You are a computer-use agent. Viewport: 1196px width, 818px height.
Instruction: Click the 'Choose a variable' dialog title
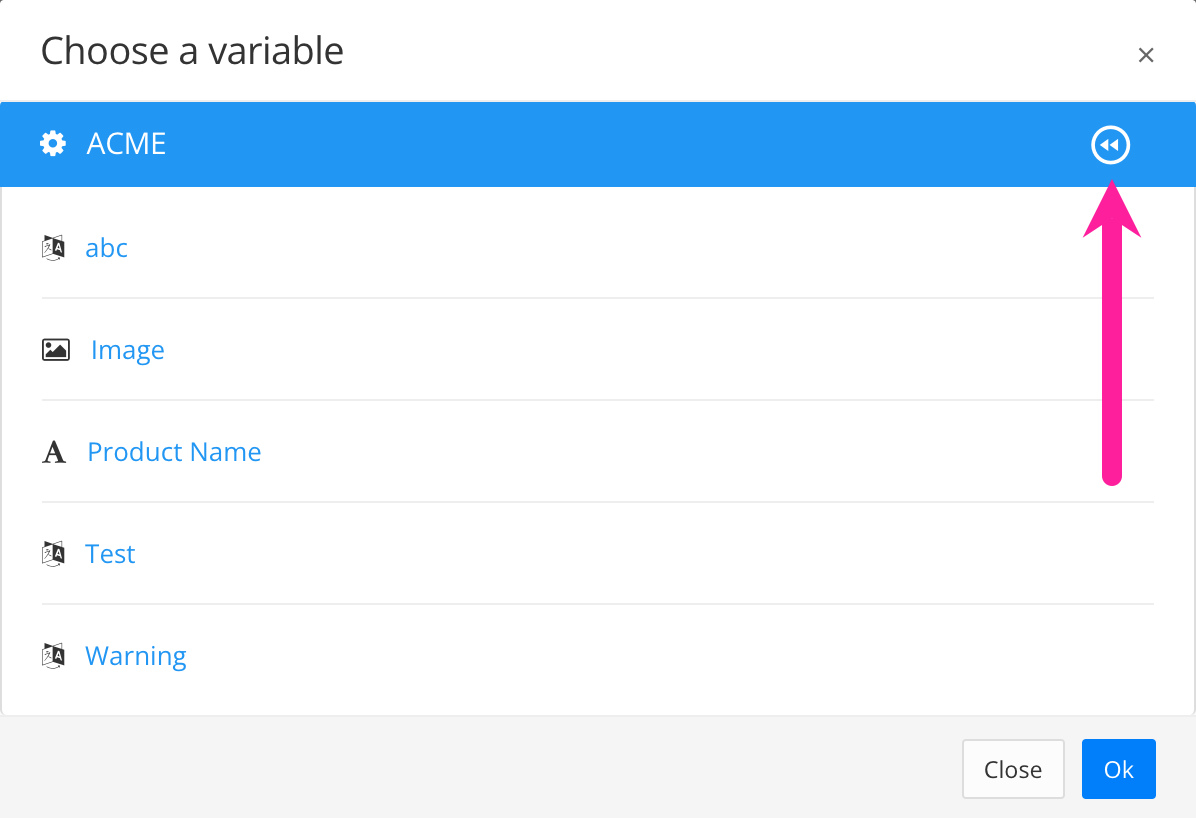pyautogui.click(x=192, y=51)
